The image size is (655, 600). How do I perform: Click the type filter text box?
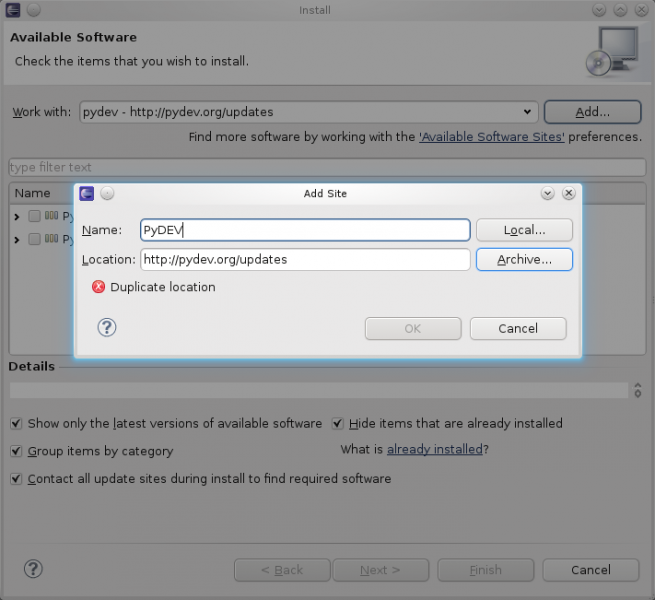(327, 167)
